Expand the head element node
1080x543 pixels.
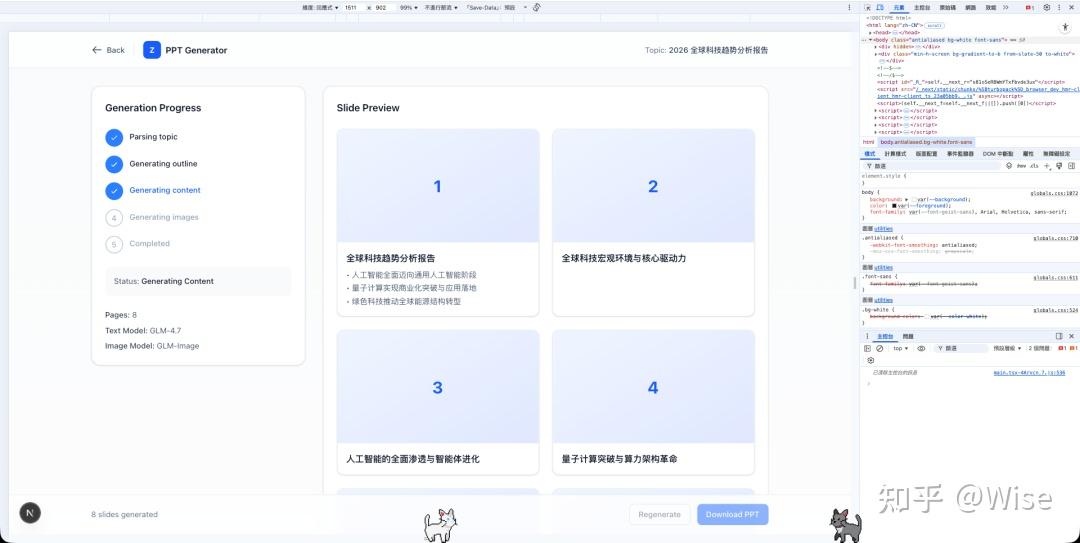(869, 32)
